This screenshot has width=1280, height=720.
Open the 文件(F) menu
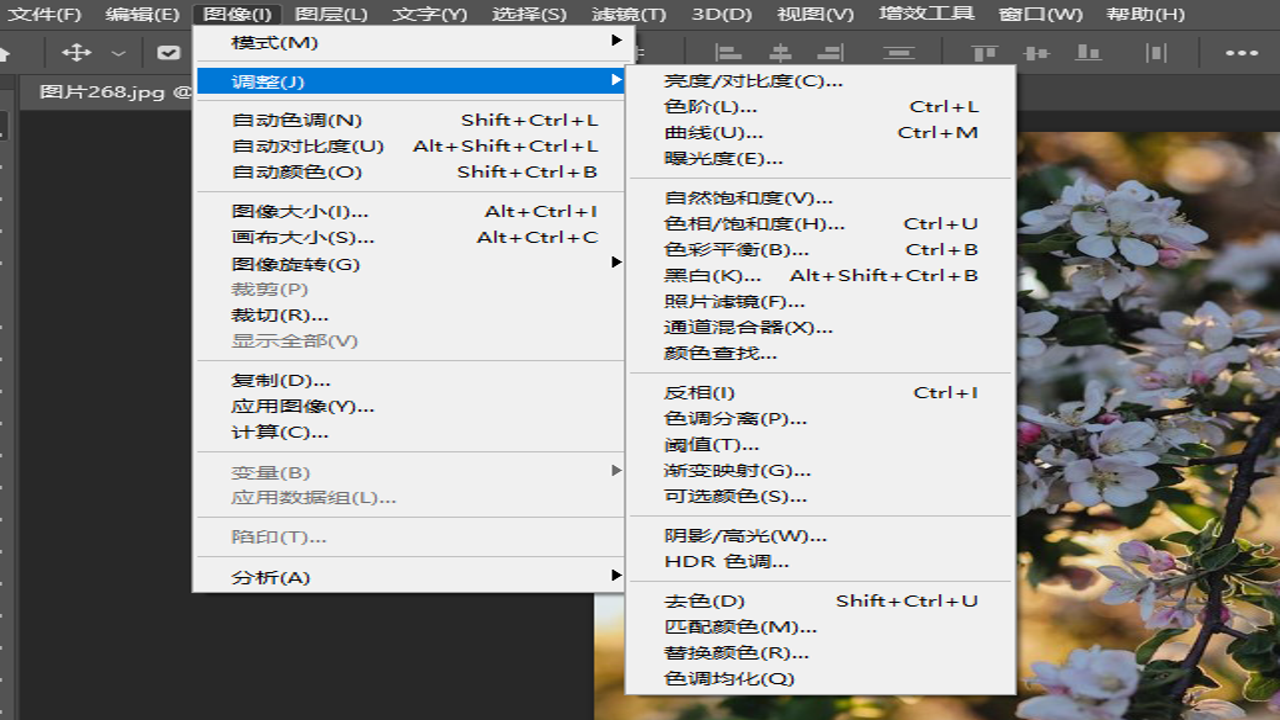click(x=44, y=14)
